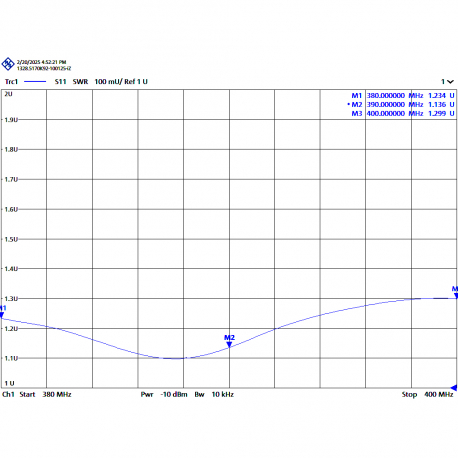Edit the Stop 400 MHz frequency field
The image size is (458, 458).
click(x=427, y=394)
